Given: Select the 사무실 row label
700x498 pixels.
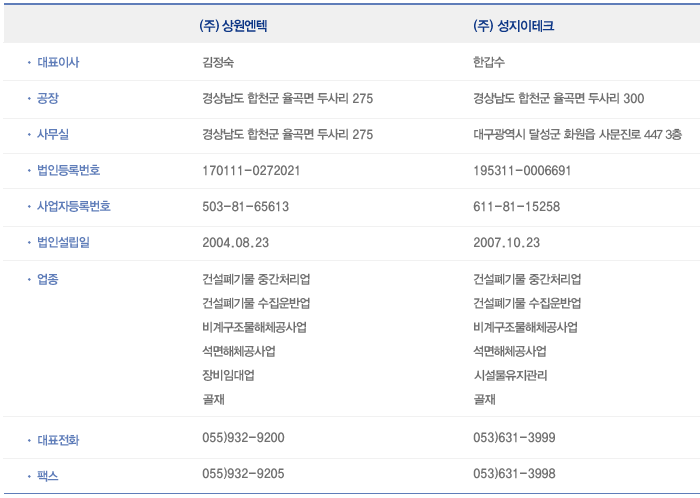Looking at the screenshot, I should (53, 134).
